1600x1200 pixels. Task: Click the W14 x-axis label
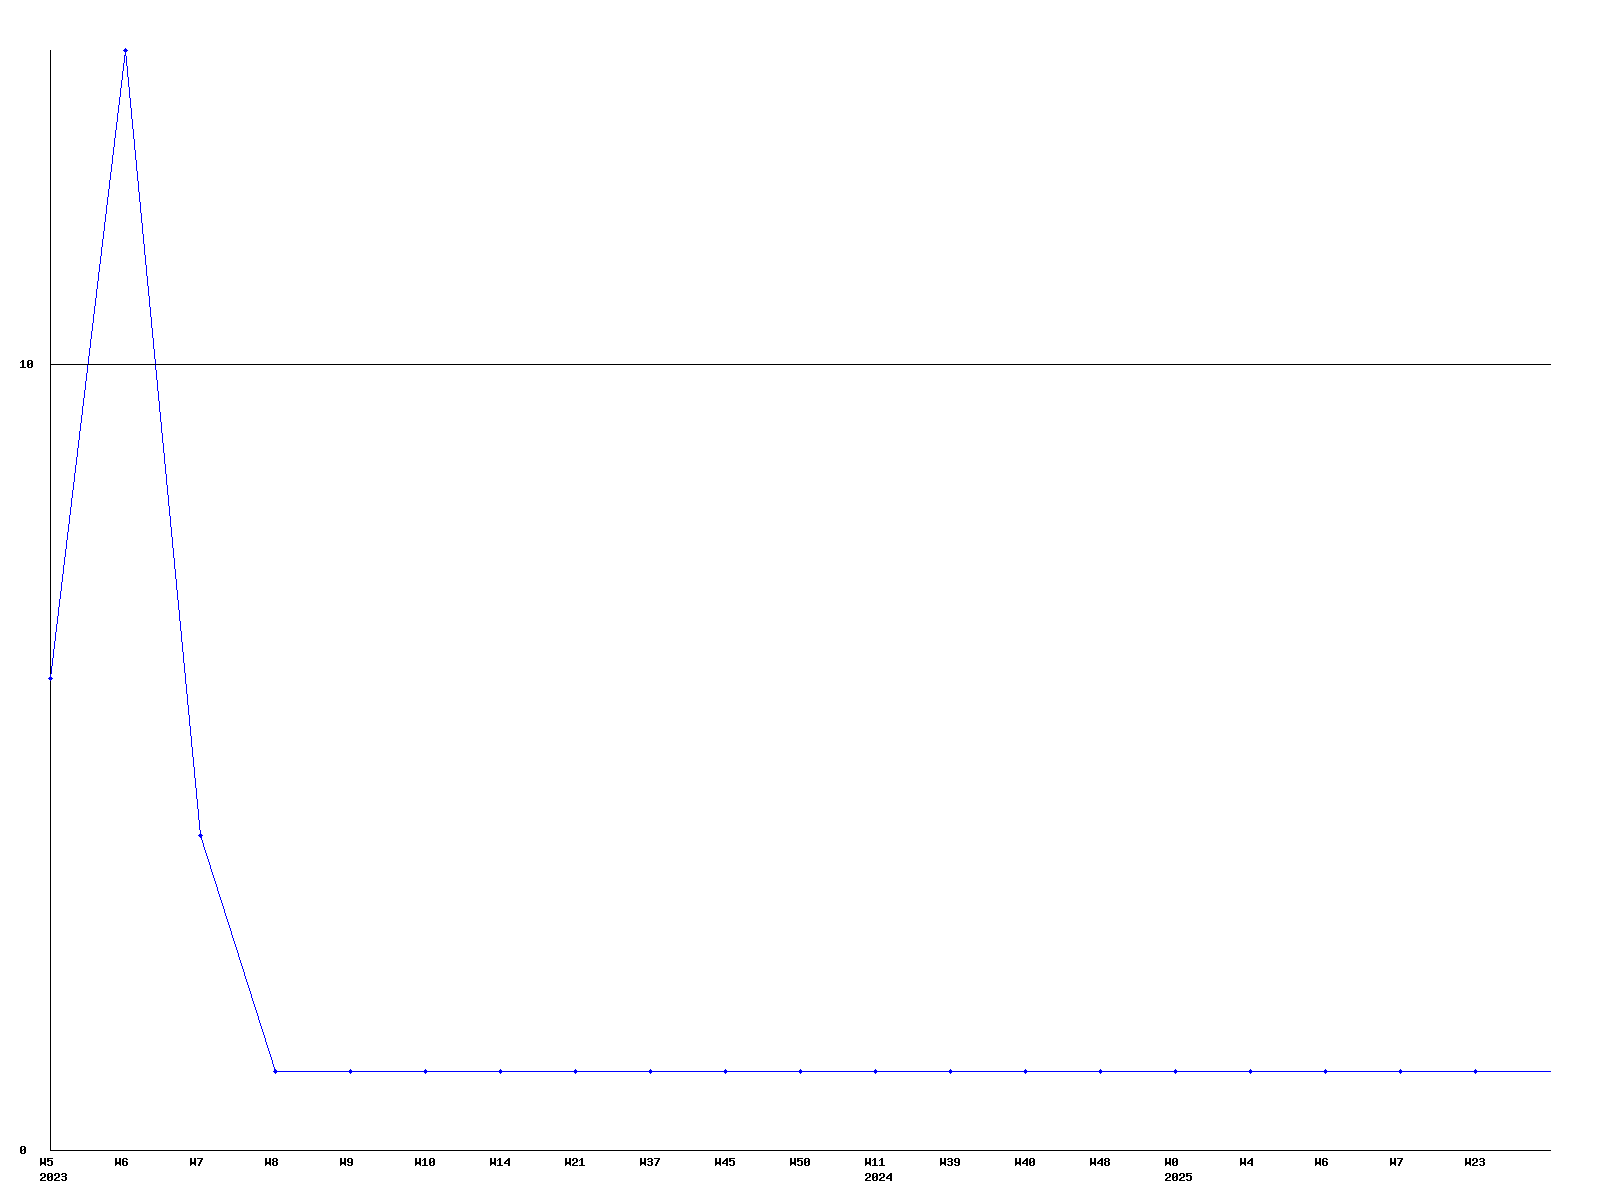tap(500, 1162)
